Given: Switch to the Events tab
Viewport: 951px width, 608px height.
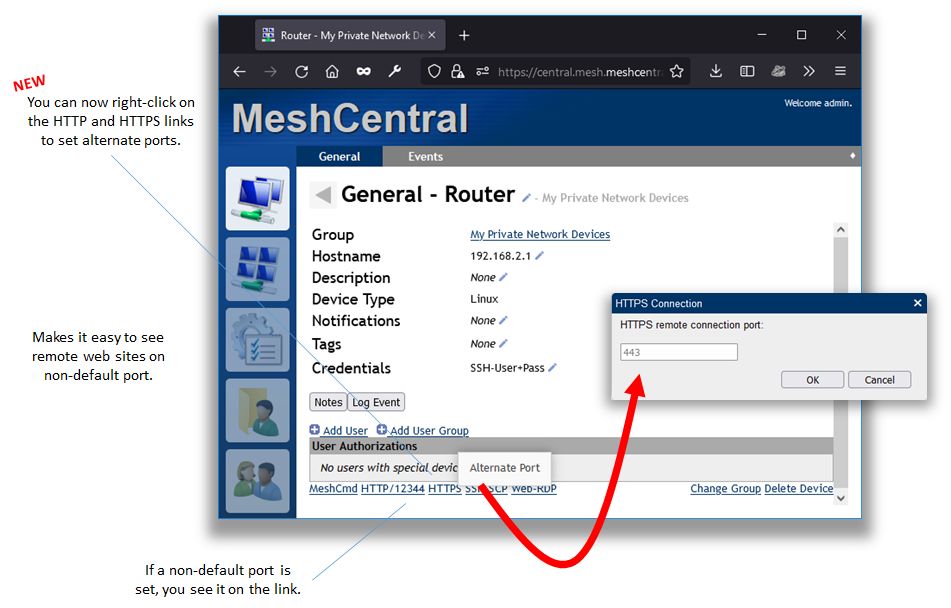Looking at the screenshot, I should point(425,157).
